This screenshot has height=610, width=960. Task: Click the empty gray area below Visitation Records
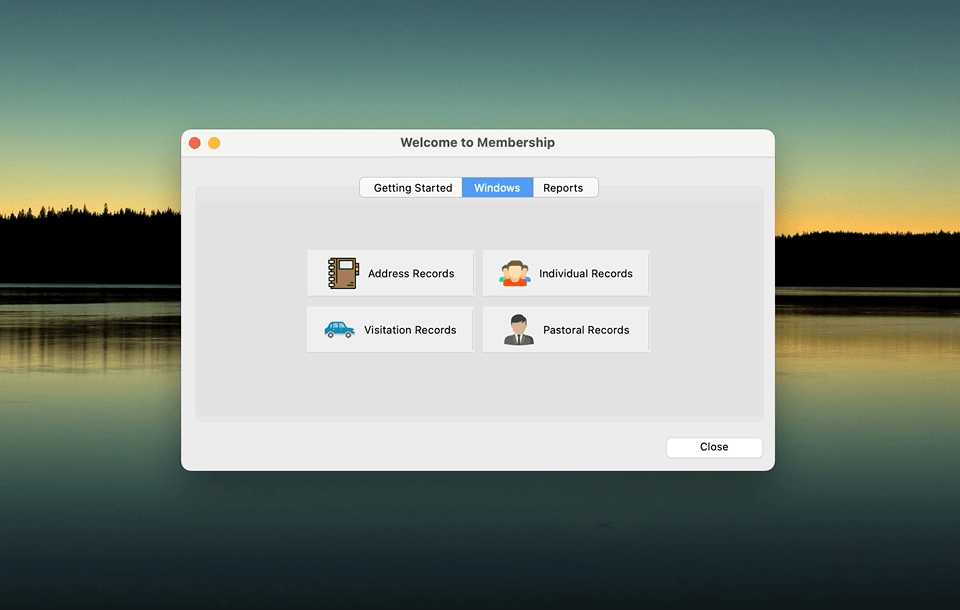pos(390,385)
